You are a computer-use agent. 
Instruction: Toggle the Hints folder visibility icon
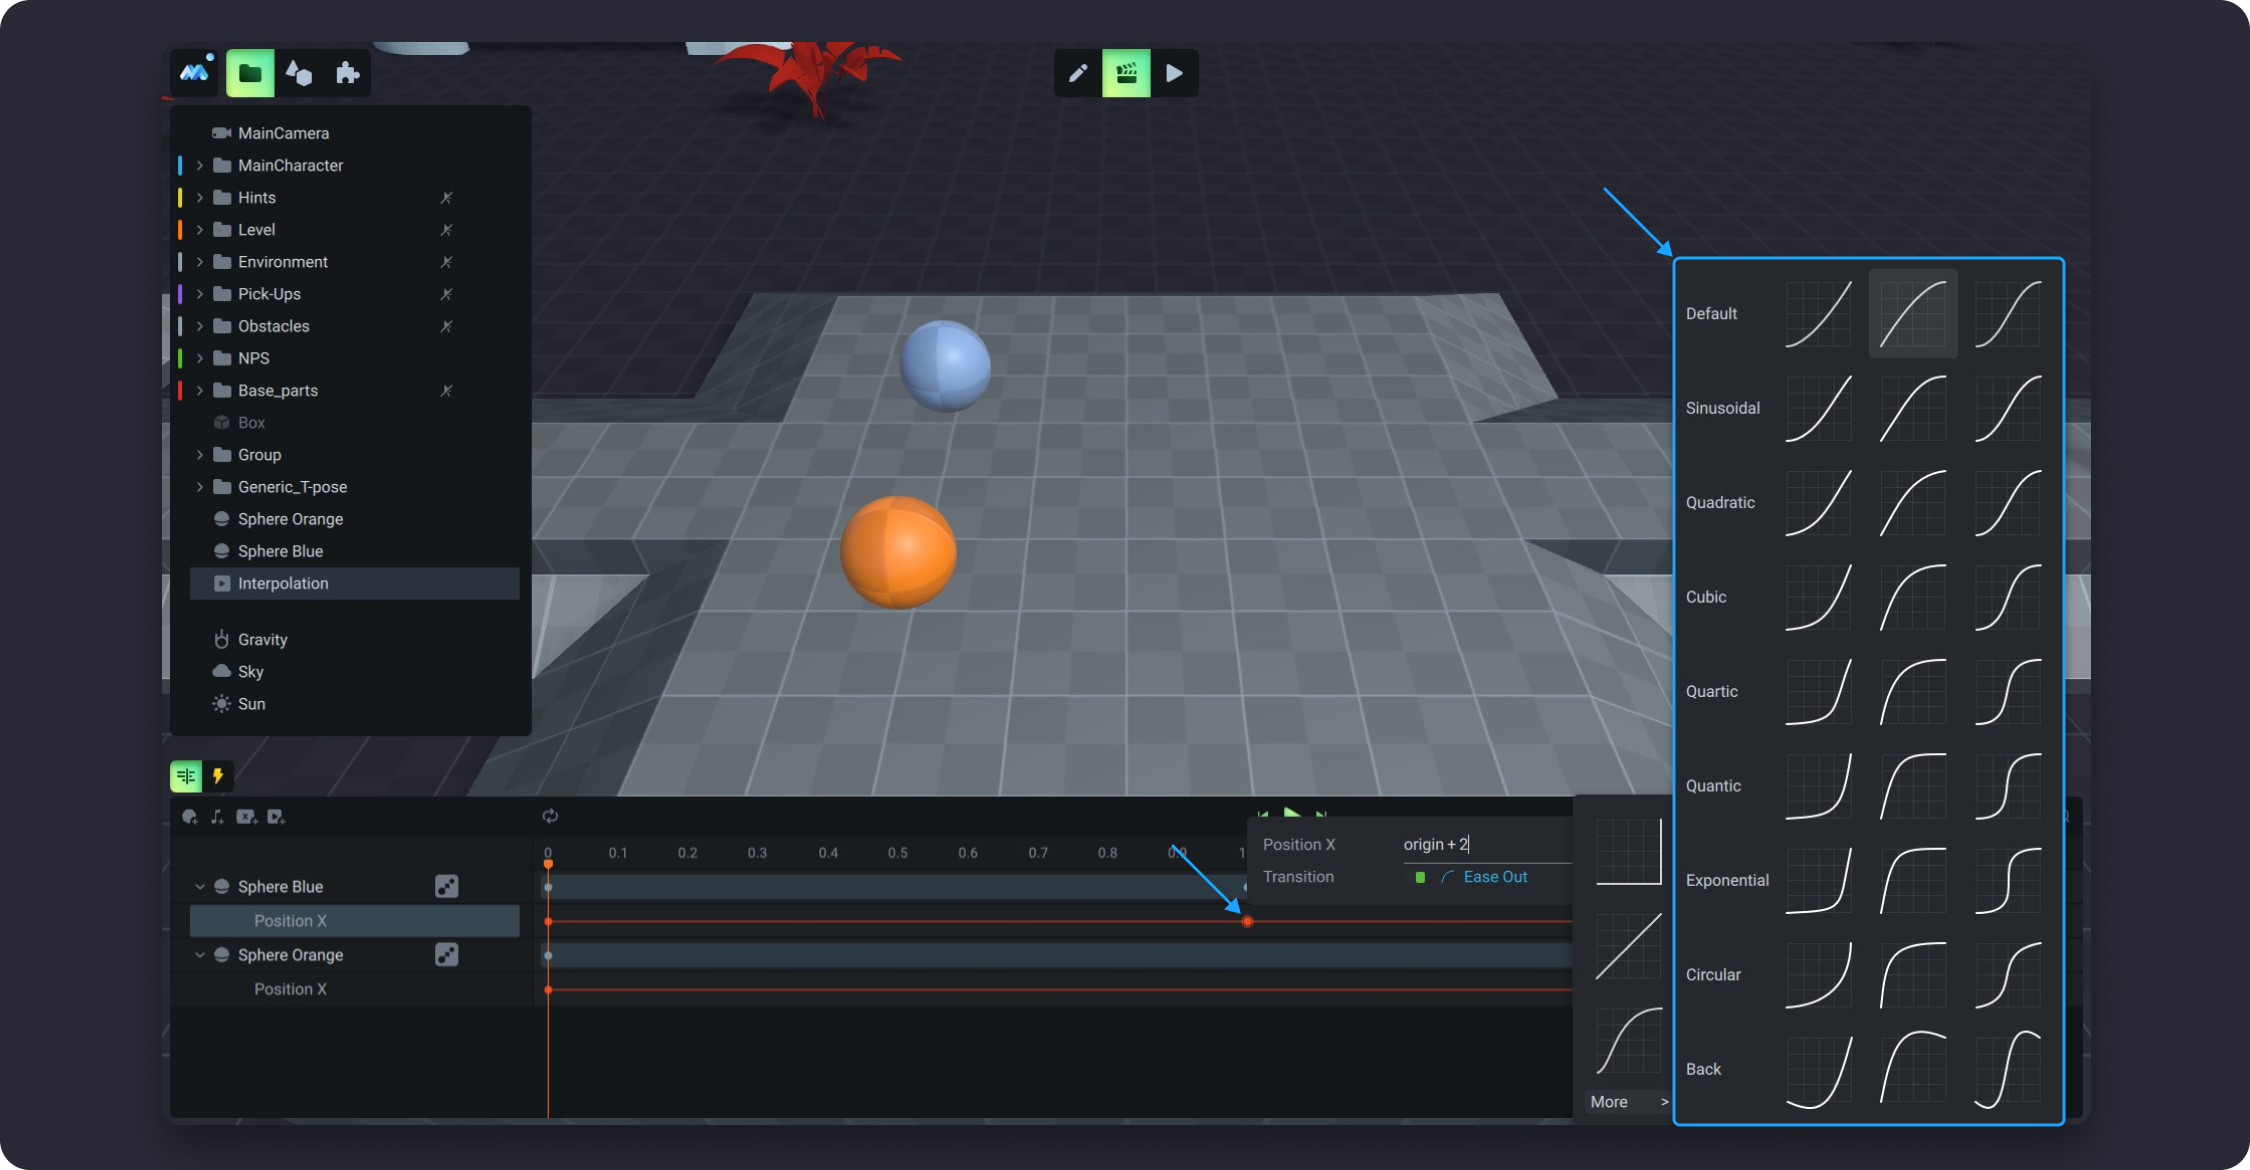pos(446,198)
